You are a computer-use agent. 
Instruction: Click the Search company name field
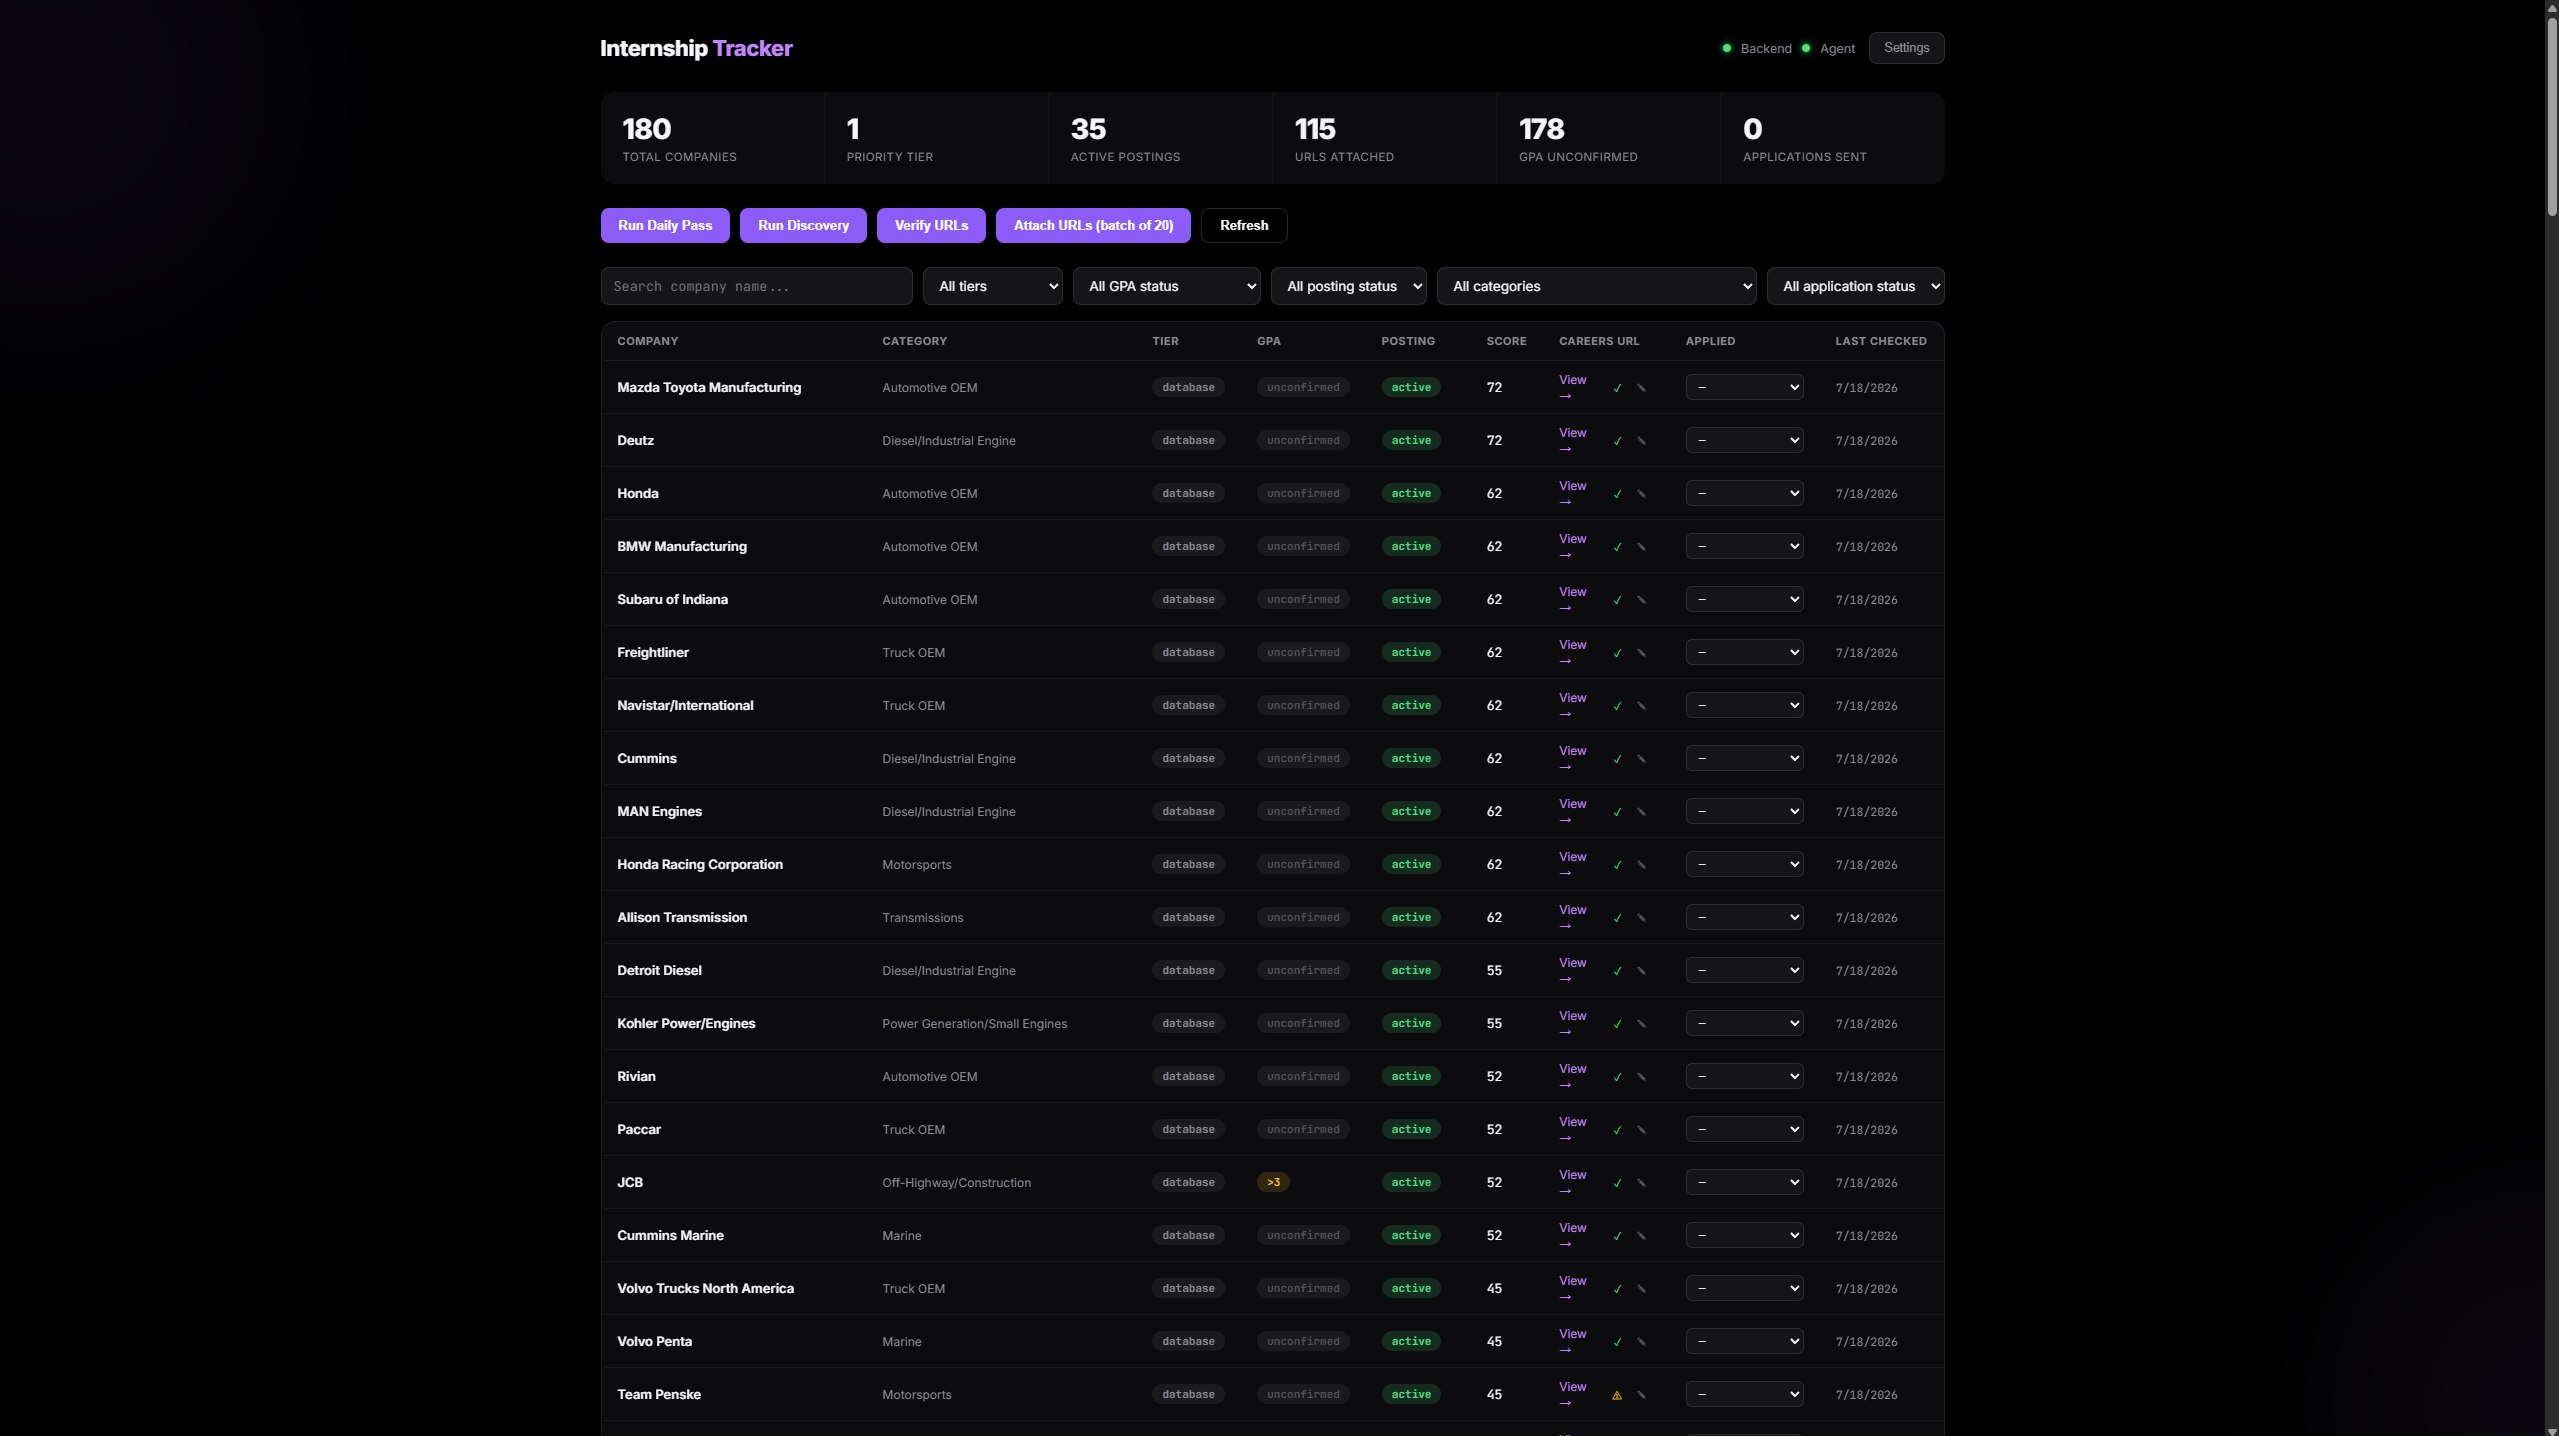tap(756, 286)
